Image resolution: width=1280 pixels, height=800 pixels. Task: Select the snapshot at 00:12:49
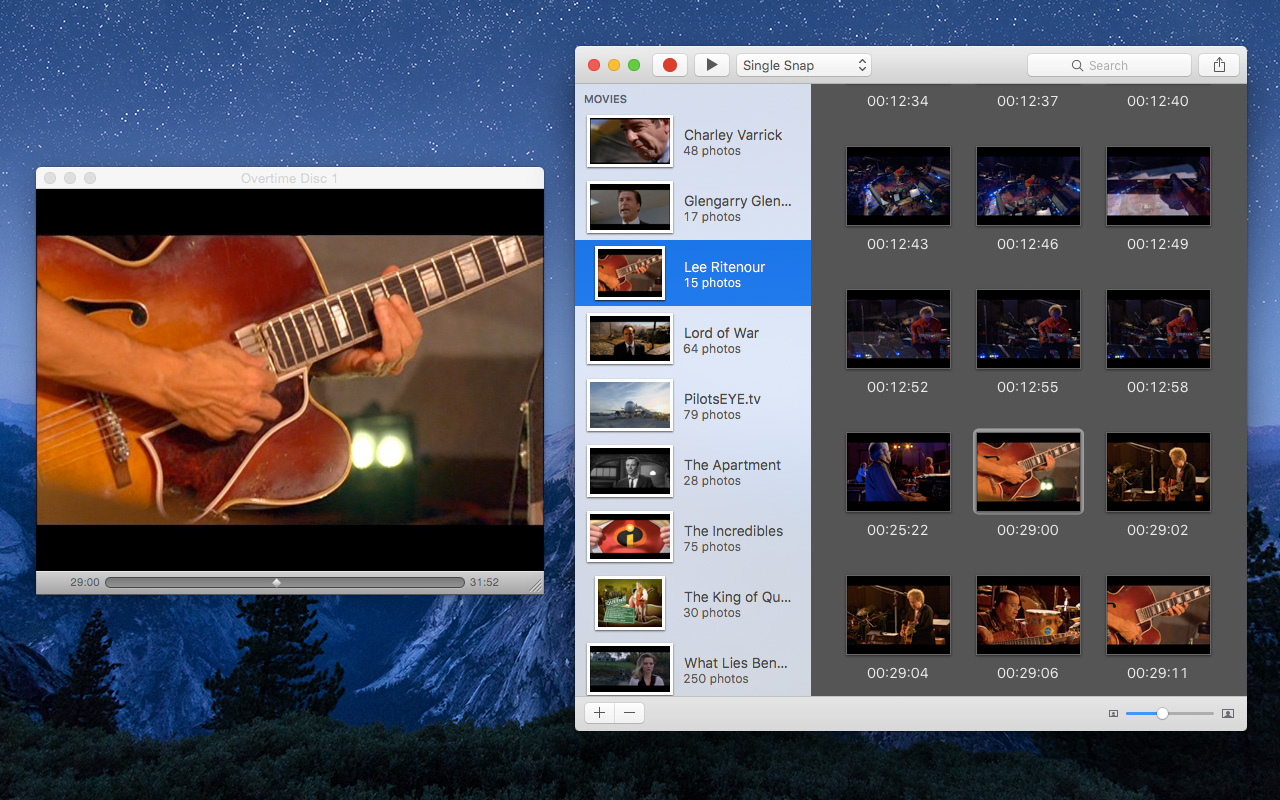(1158, 187)
